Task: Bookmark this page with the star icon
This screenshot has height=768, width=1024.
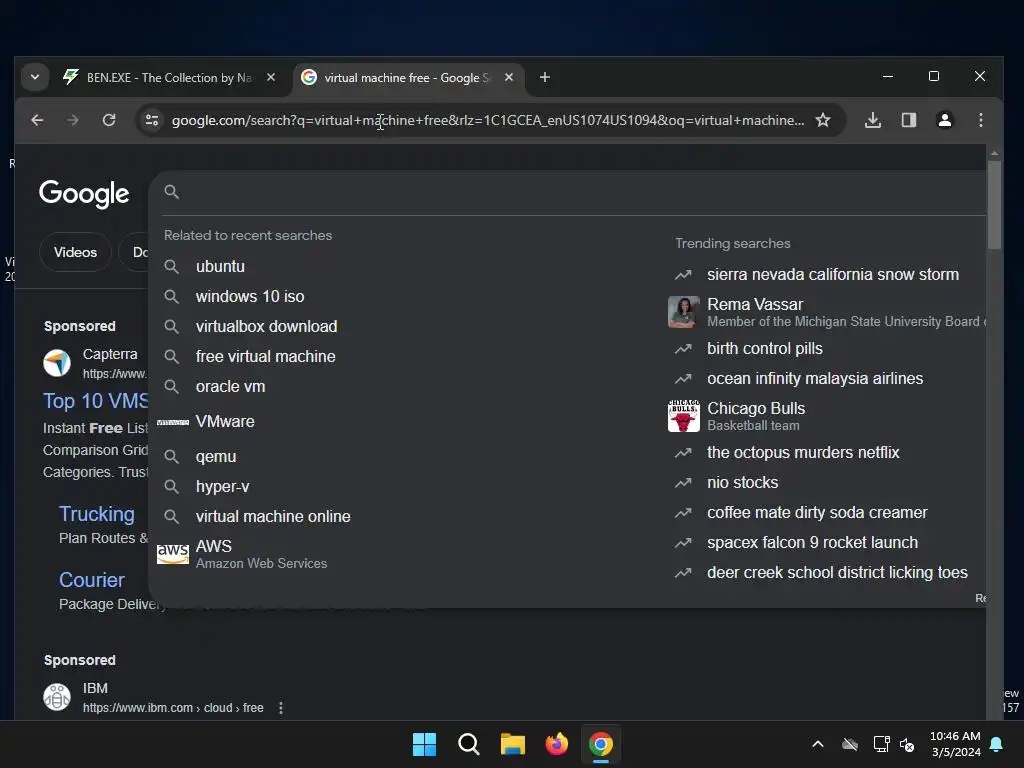Action: tap(823, 120)
